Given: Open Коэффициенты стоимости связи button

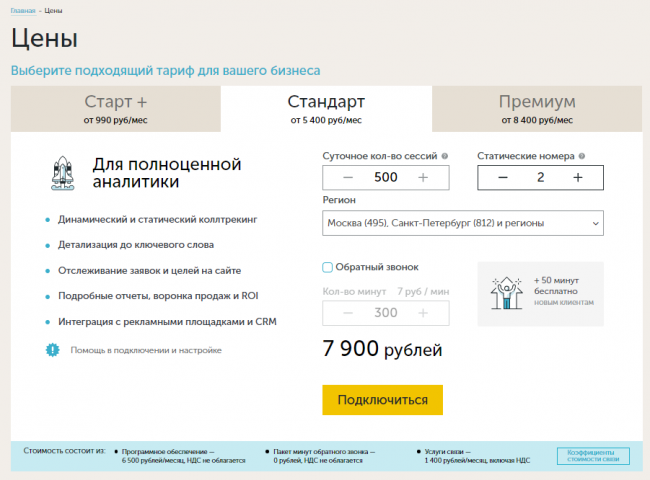Looking at the screenshot, I should pos(593,456).
